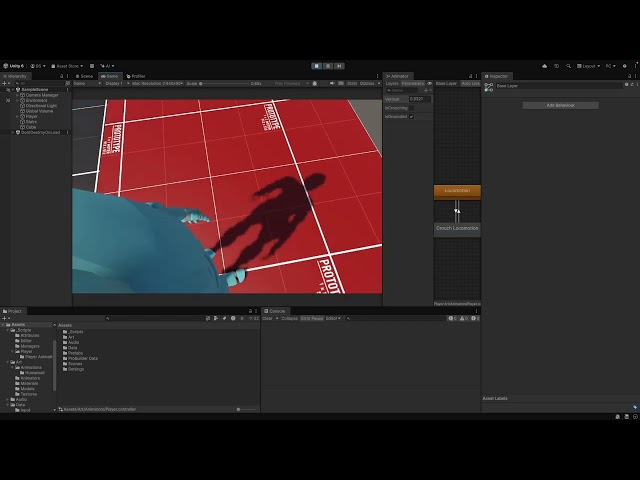The image size is (640, 480).
Task: Toggle the Animator eye visibility icon
Action: [x=429, y=83]
